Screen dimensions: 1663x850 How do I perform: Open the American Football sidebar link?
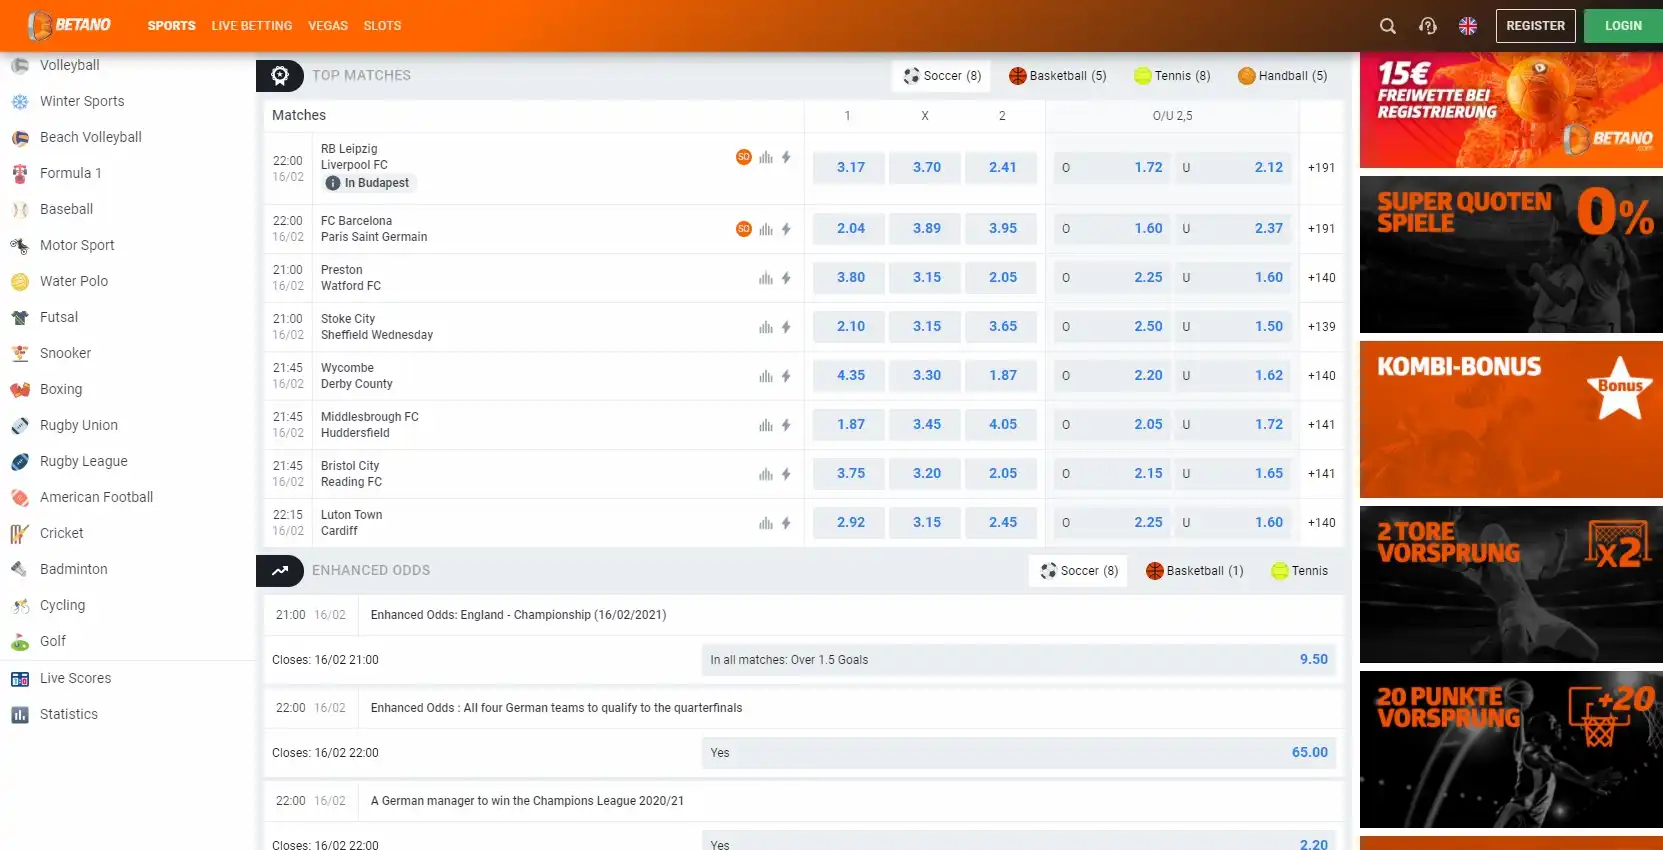coord(97,497)
